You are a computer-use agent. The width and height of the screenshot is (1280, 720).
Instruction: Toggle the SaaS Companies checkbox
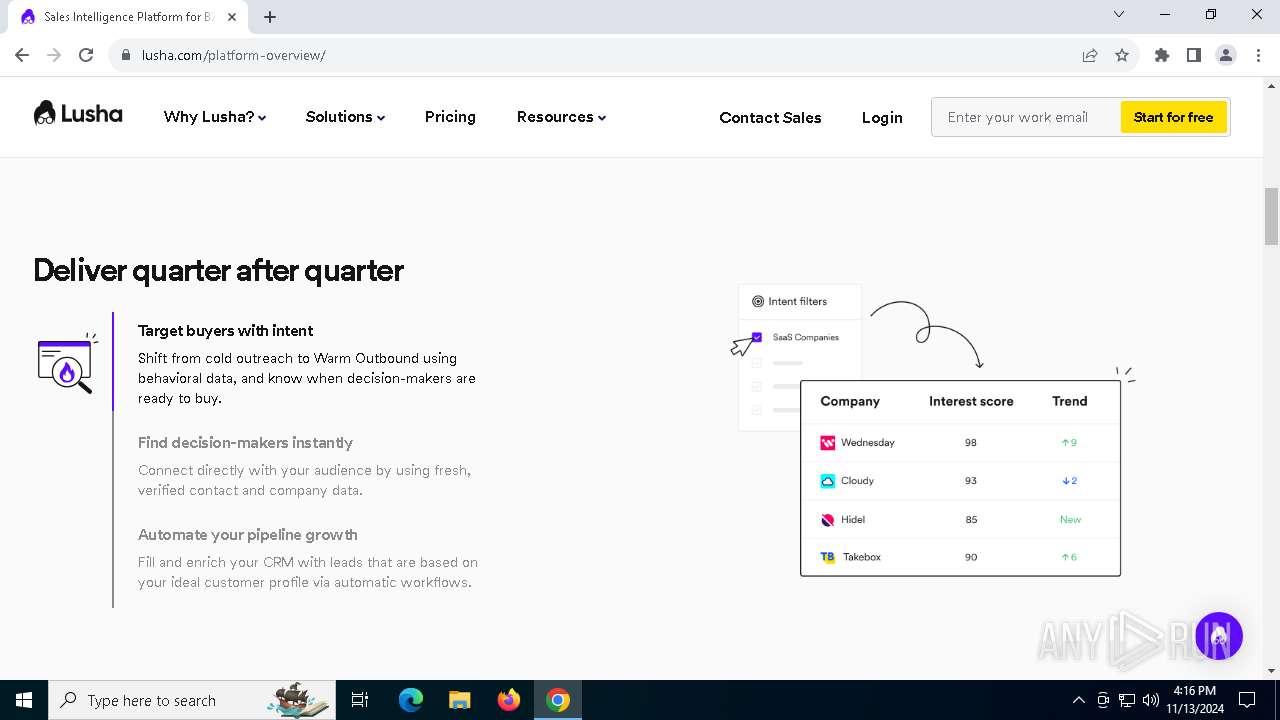click(757, 337)
